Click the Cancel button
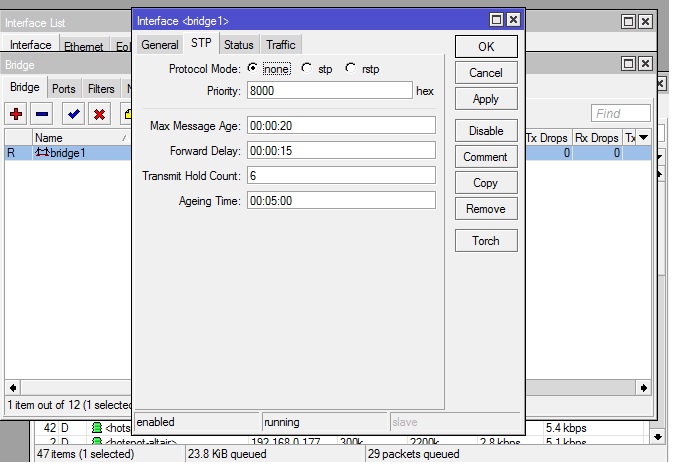Image resolution: width=673 pixels, height=475 pixels. [x=486, y=73]
